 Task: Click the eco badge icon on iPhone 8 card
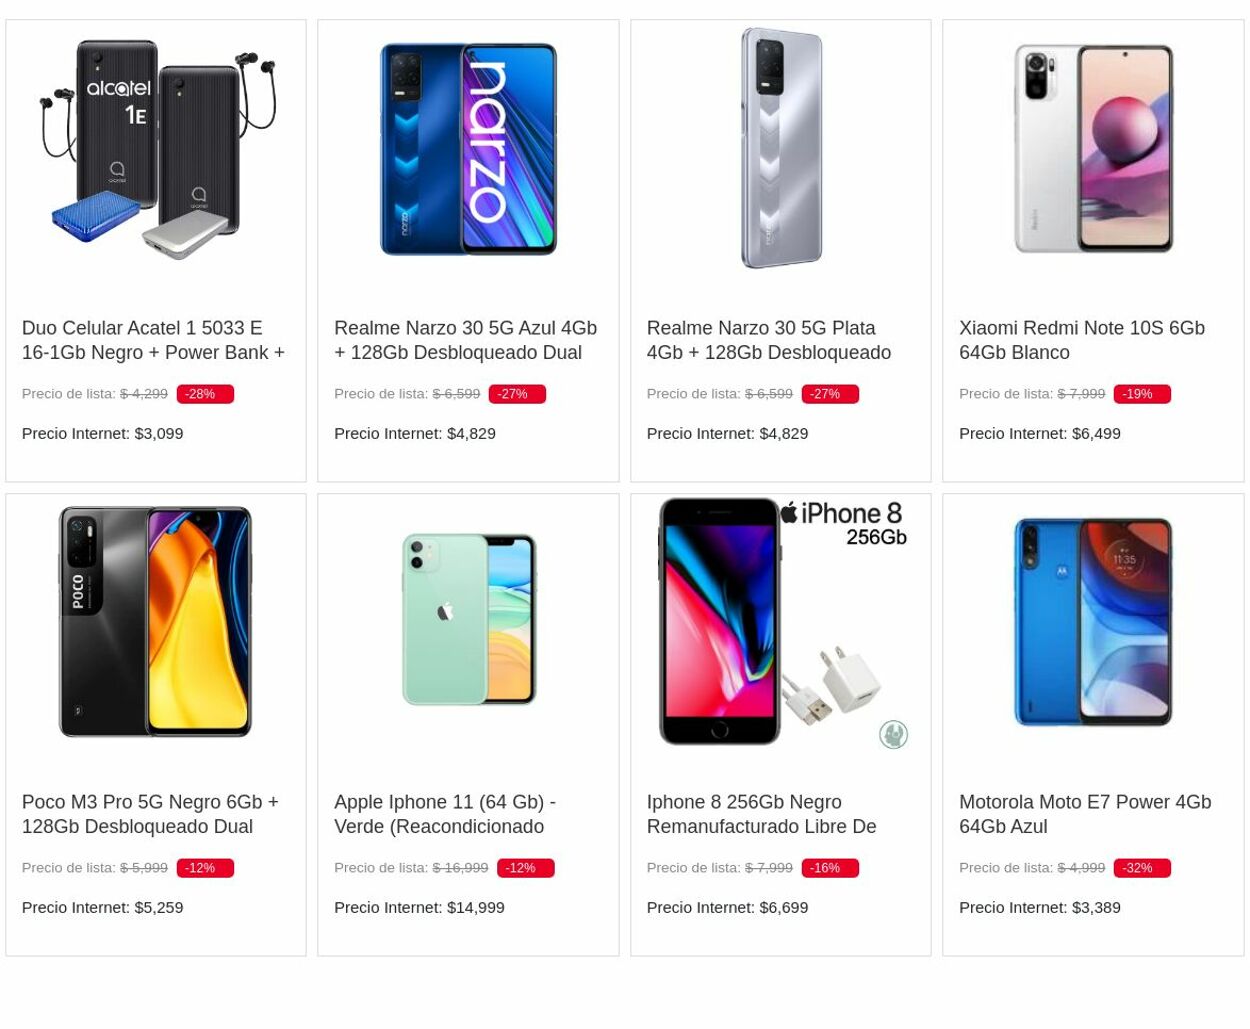click(893, 733)
